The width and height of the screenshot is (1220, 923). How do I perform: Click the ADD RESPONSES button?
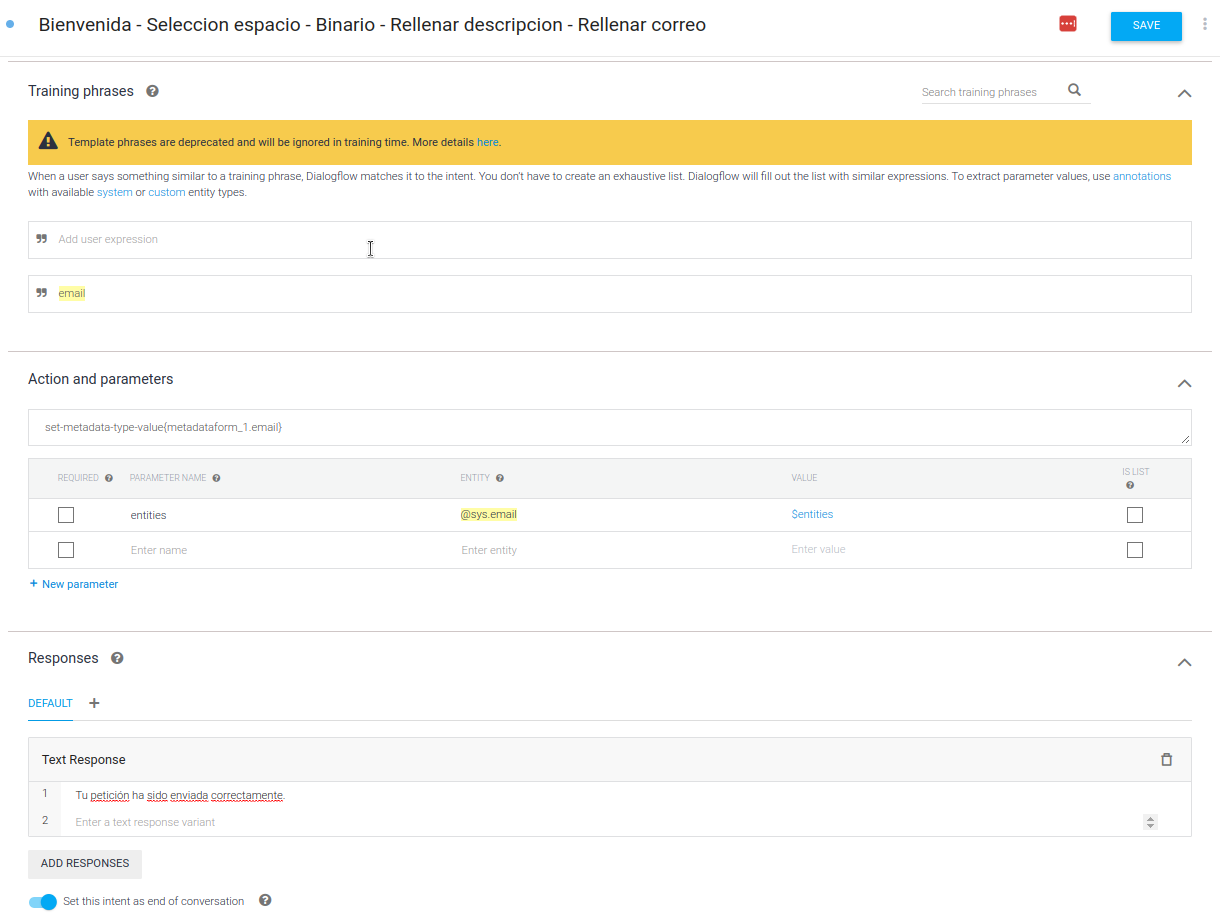click(x=85, y=863)
